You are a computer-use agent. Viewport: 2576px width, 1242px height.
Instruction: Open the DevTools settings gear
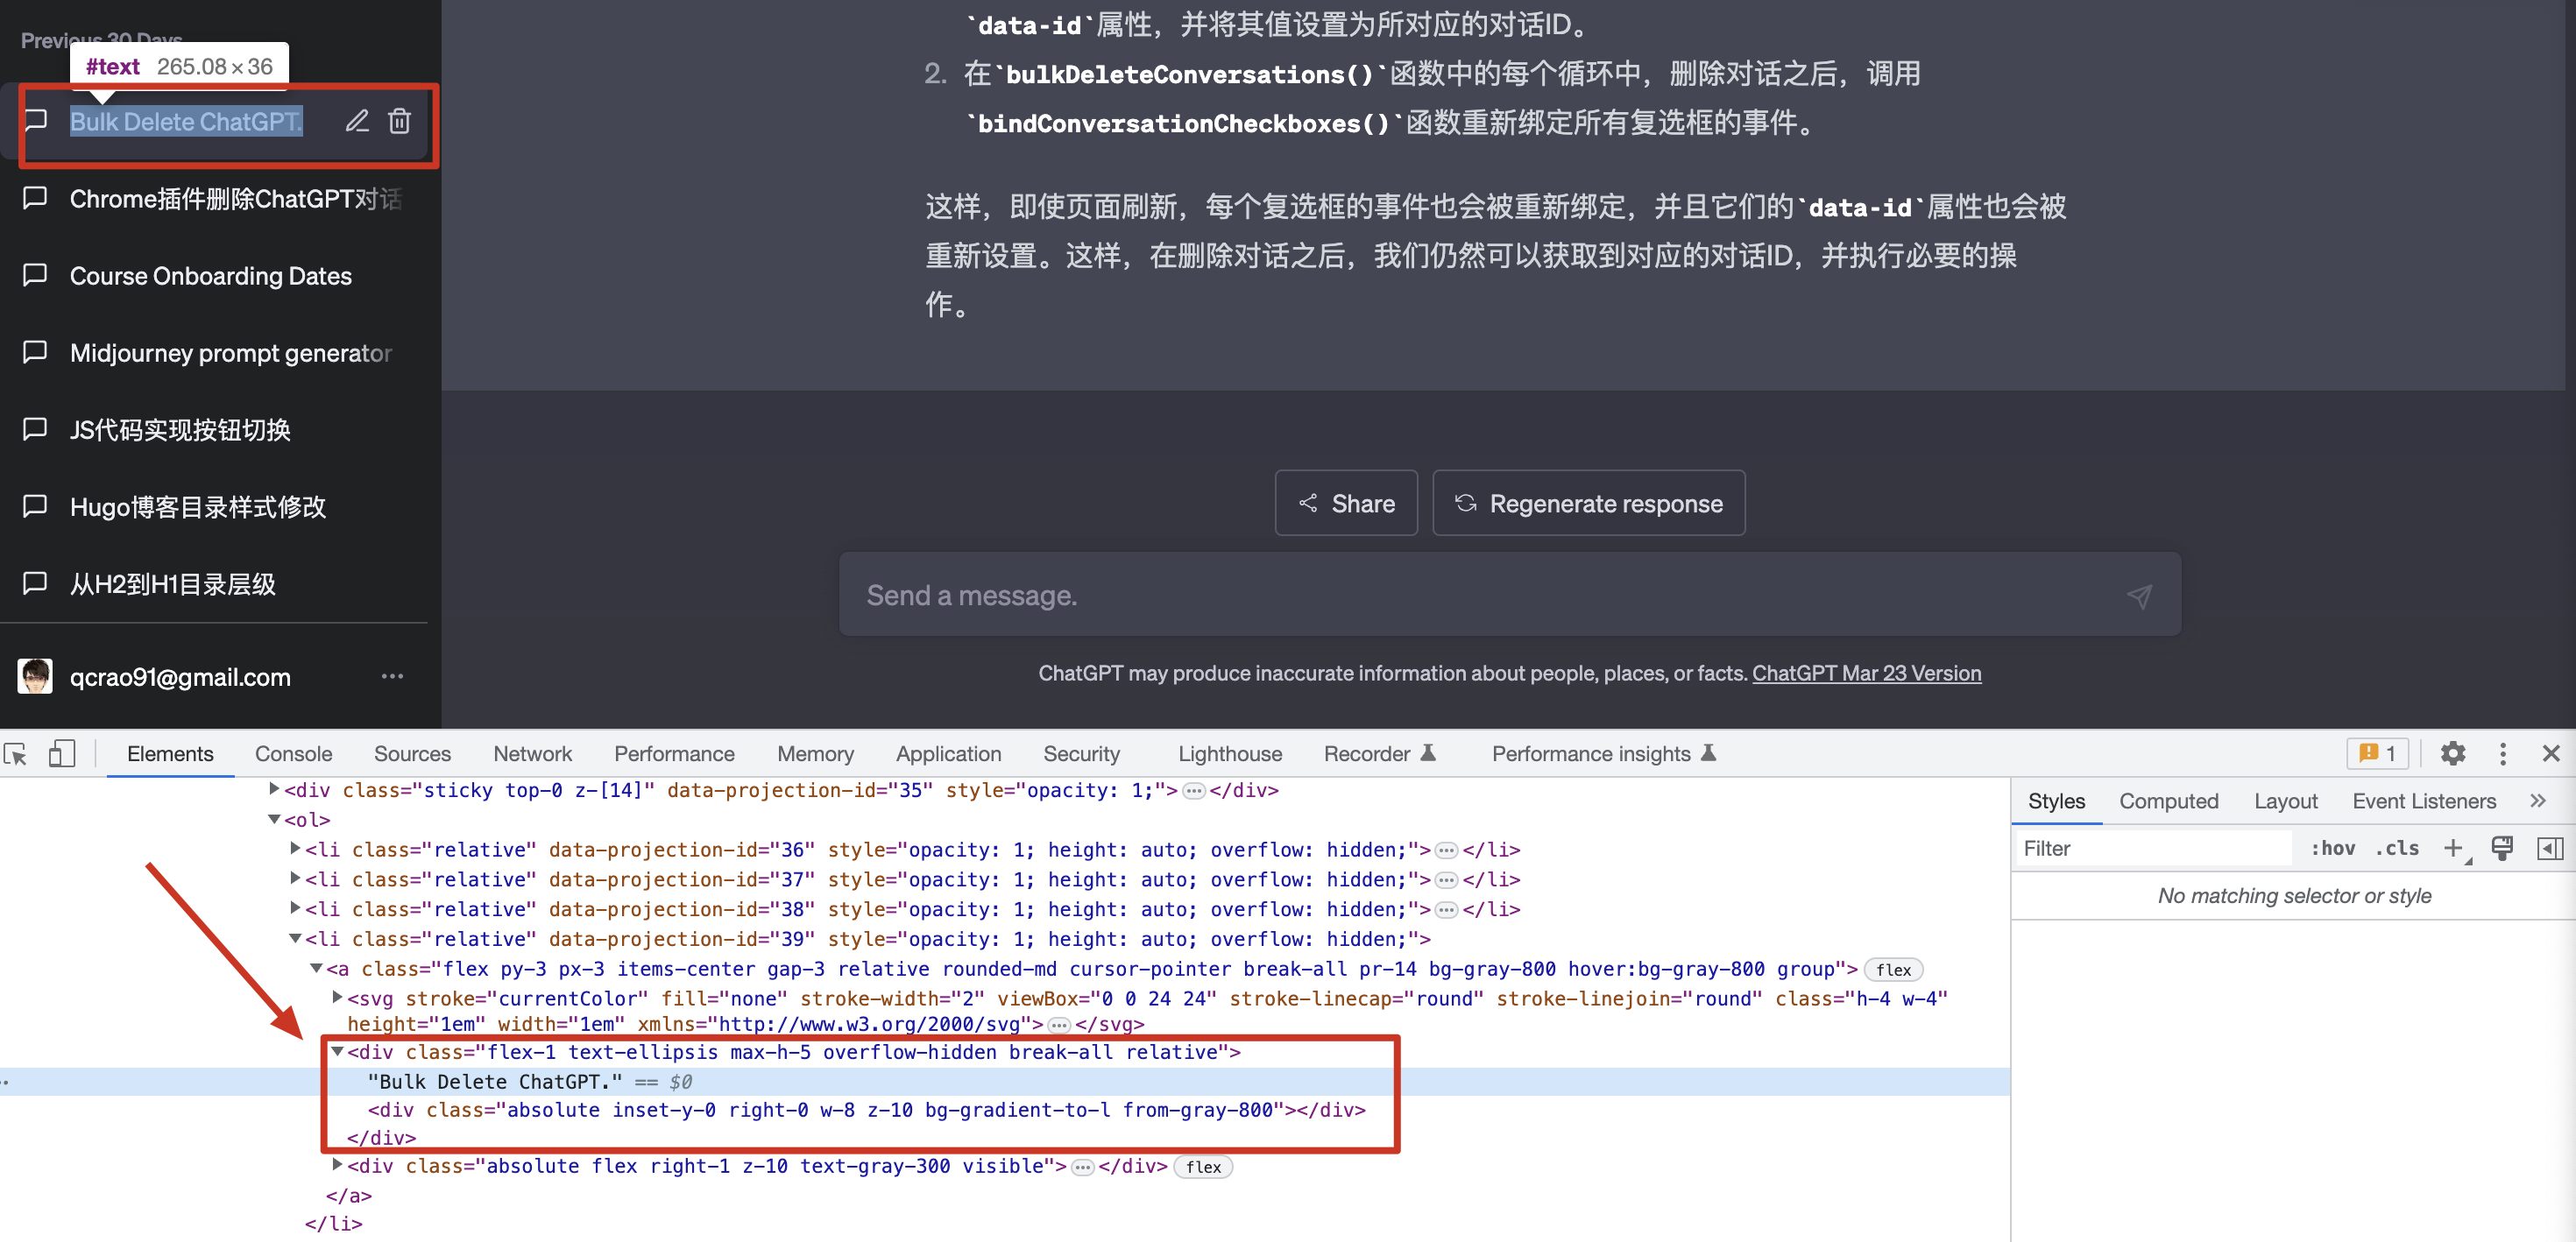[x=2452, y=753]
